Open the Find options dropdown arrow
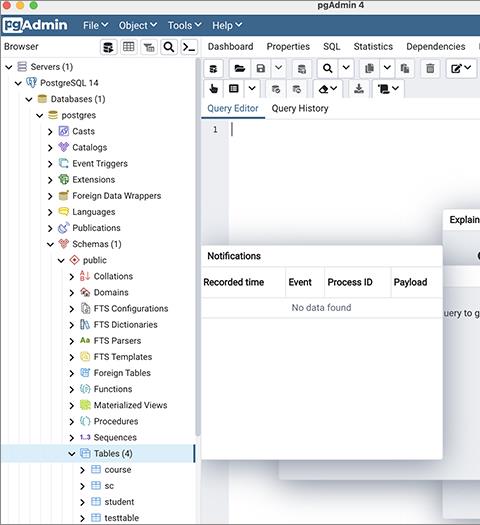The width and height of the screenshot is (480, 525). (x=346, y=68)
